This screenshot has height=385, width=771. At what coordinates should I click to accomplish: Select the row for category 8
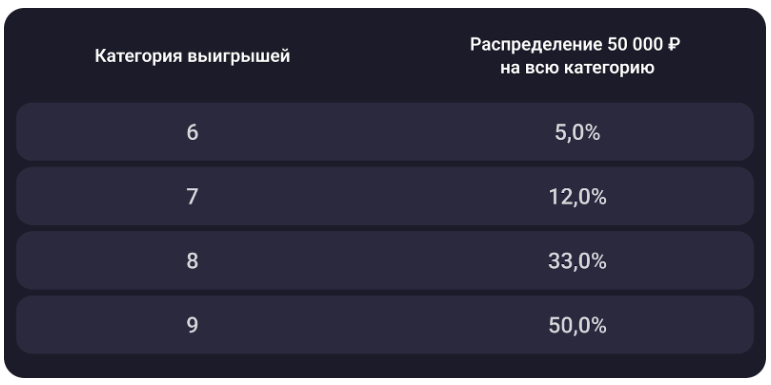pyautogui.click(x=385, y=261)
